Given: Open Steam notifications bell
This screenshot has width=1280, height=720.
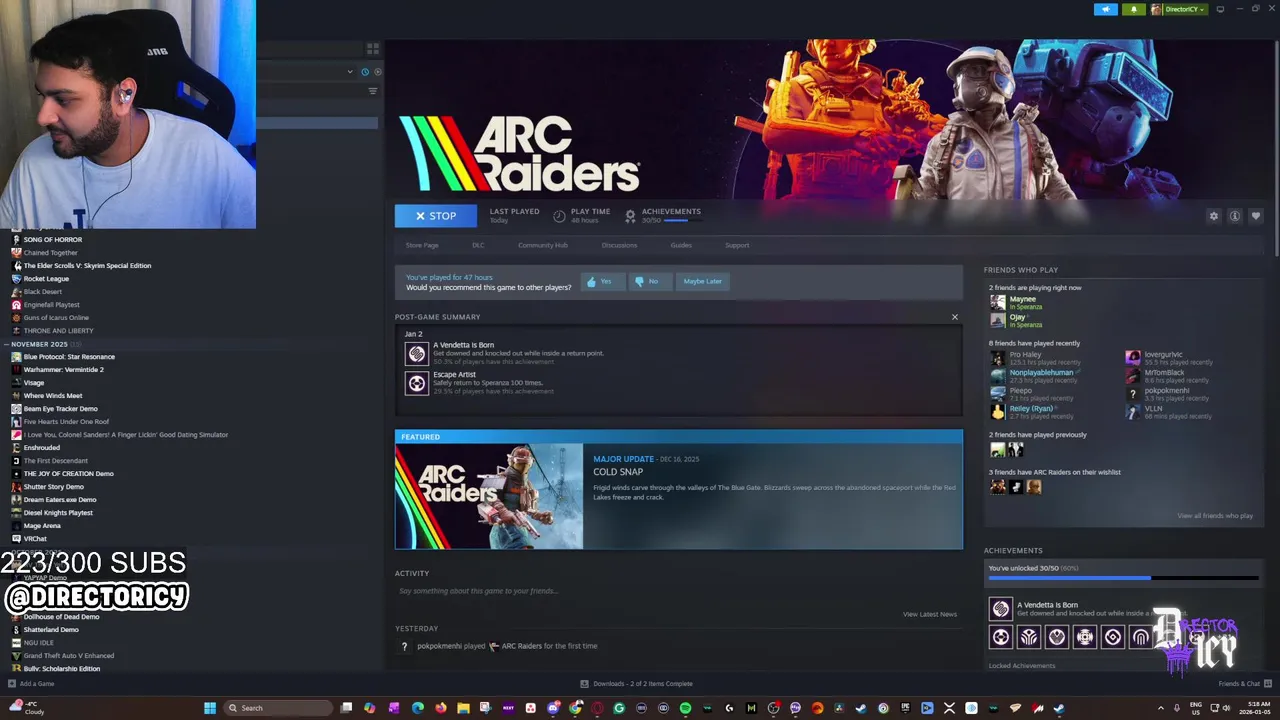Looking at the screenshot, I should coord(1134,9).
